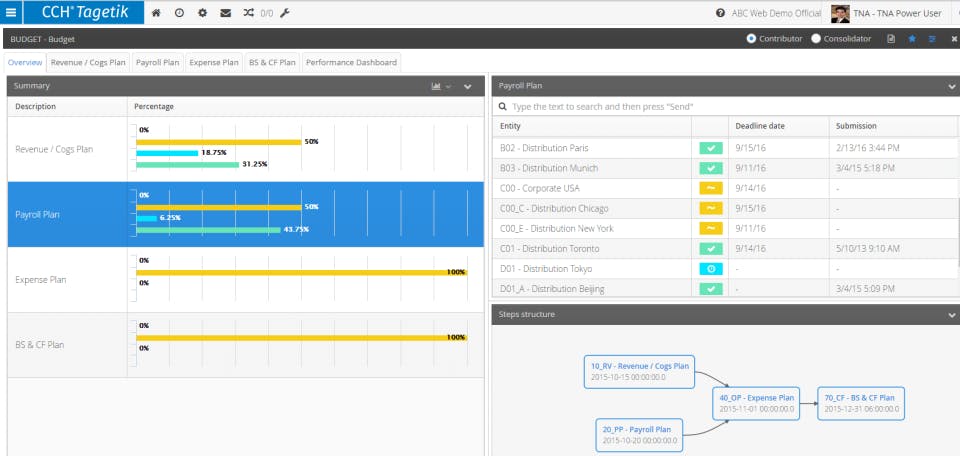Open the recent history clock icon
The image size is (960, 456).
179,13
